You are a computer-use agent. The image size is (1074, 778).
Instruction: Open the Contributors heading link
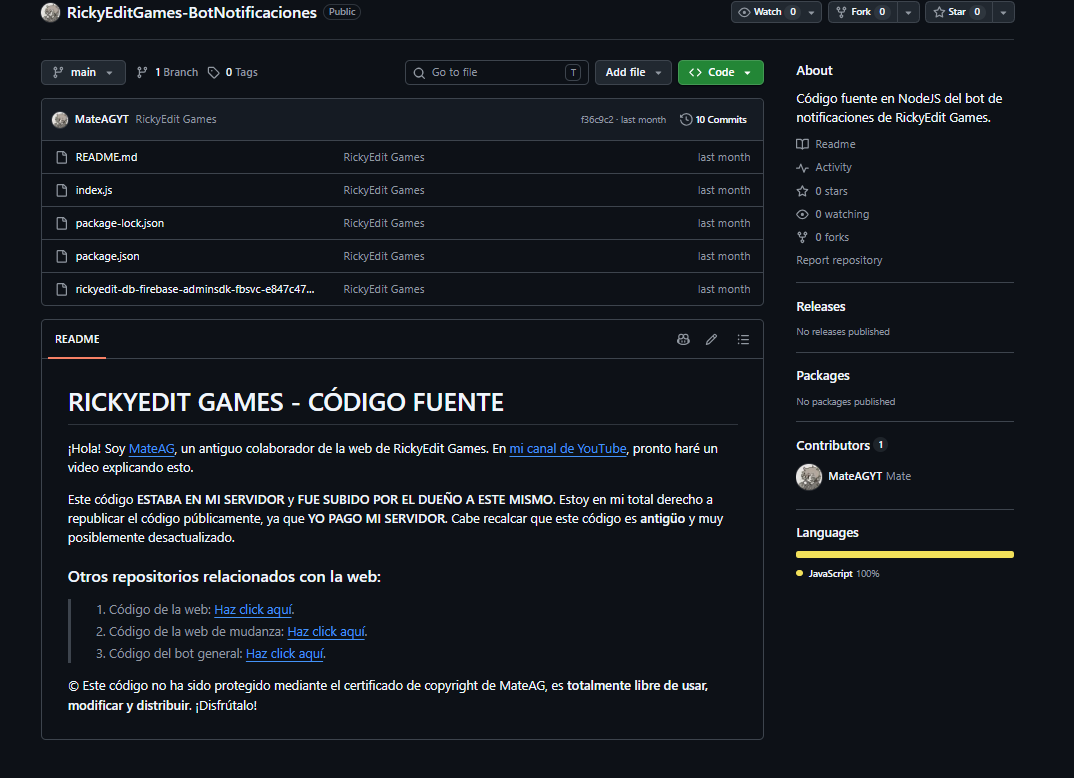click(841, 446)
